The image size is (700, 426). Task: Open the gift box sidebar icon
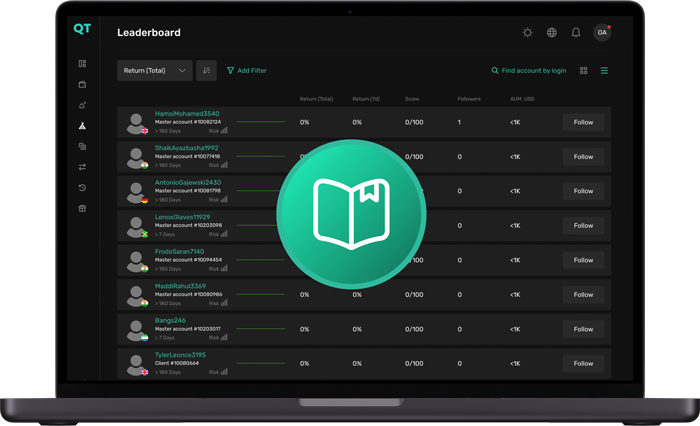(x=82, y=209)
